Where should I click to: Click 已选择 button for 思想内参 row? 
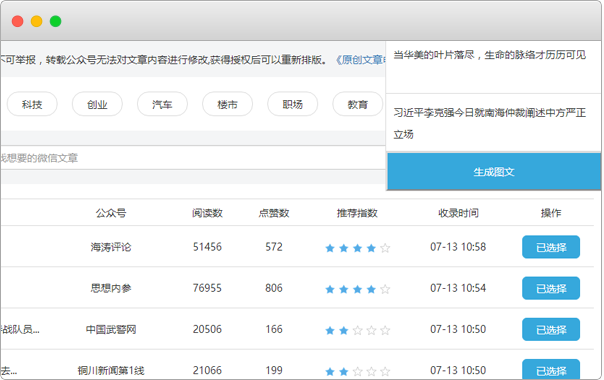[551, 288]
